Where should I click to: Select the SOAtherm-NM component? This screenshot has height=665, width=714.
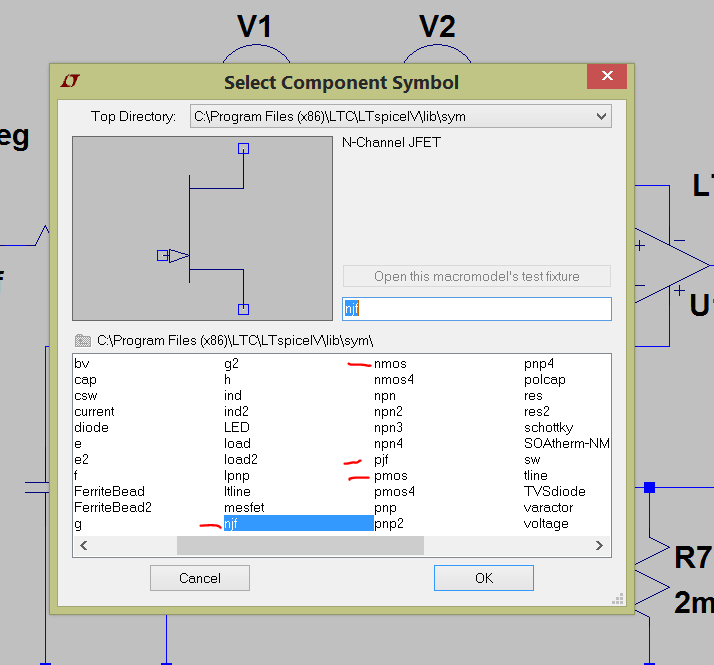coord(566,443)
